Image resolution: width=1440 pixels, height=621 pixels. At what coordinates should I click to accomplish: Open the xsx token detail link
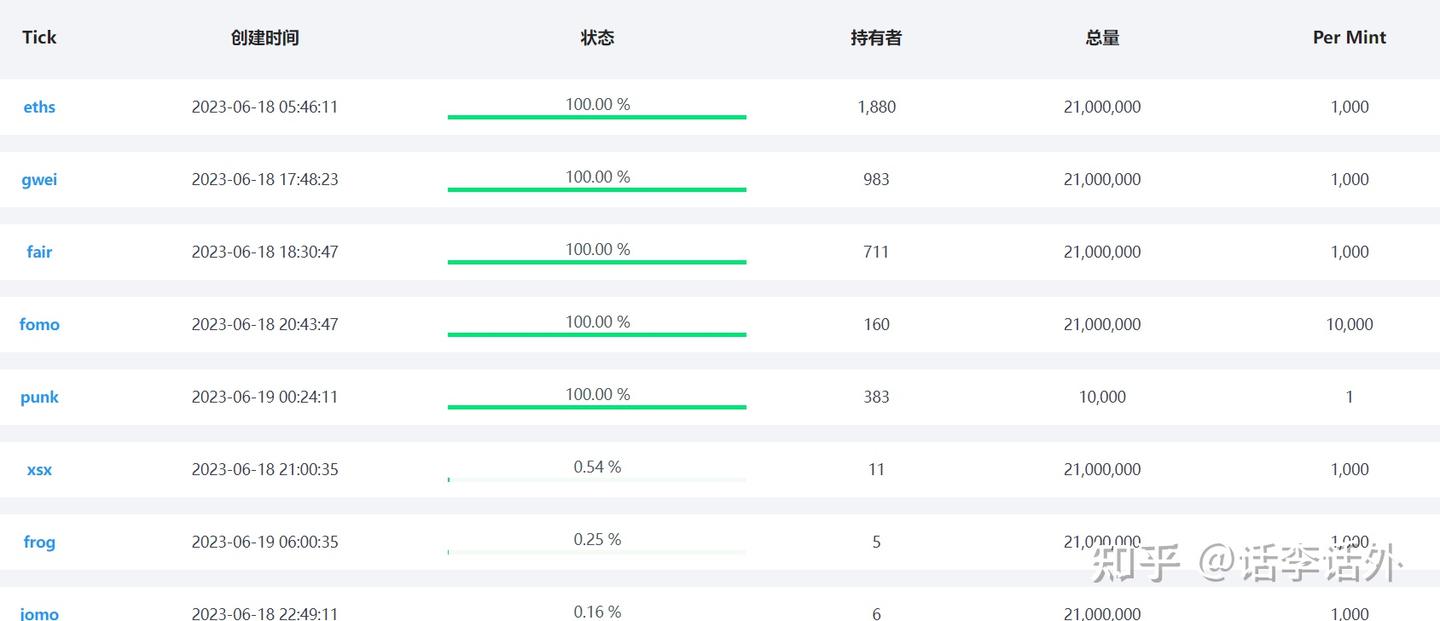point(39,469)
